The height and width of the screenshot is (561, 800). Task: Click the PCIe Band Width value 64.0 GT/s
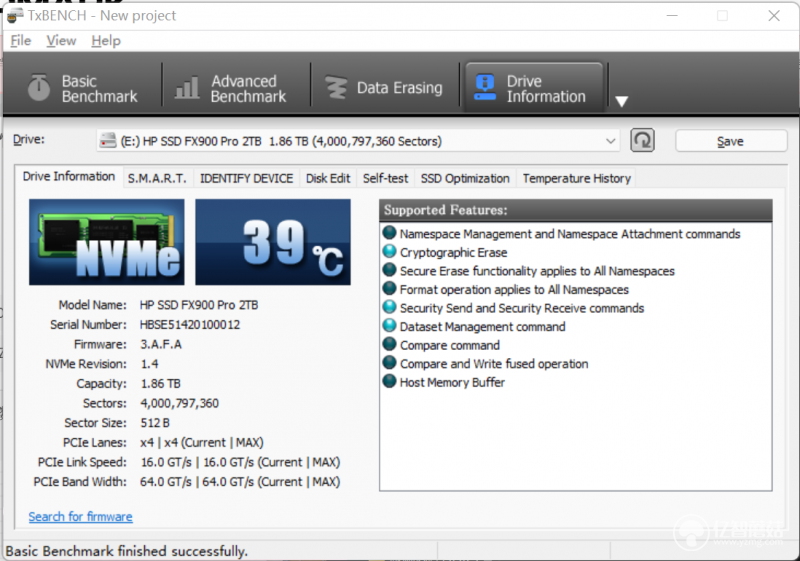tap(240, 482)
